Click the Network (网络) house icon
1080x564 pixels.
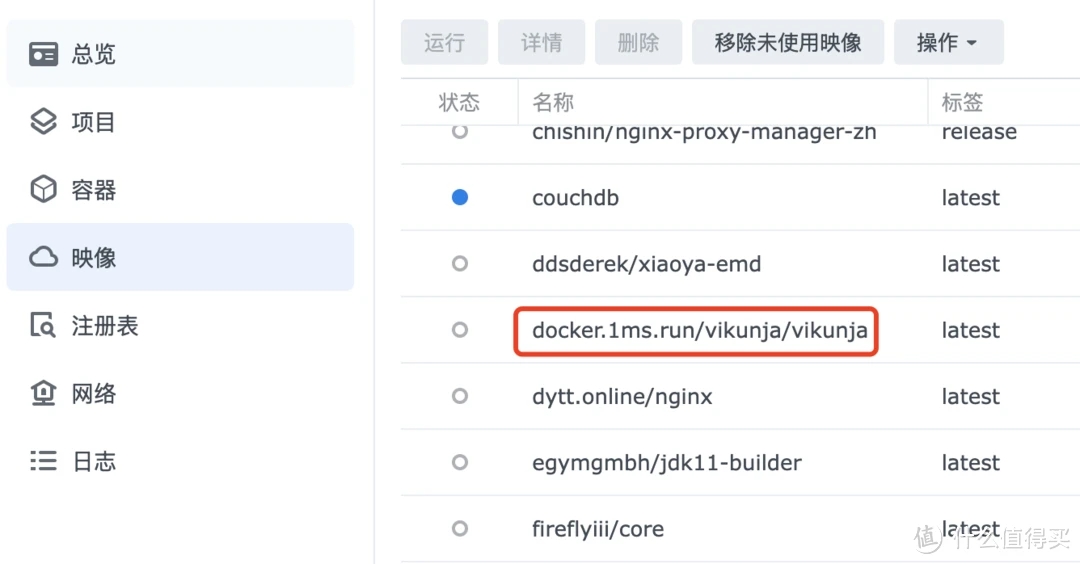43,393
